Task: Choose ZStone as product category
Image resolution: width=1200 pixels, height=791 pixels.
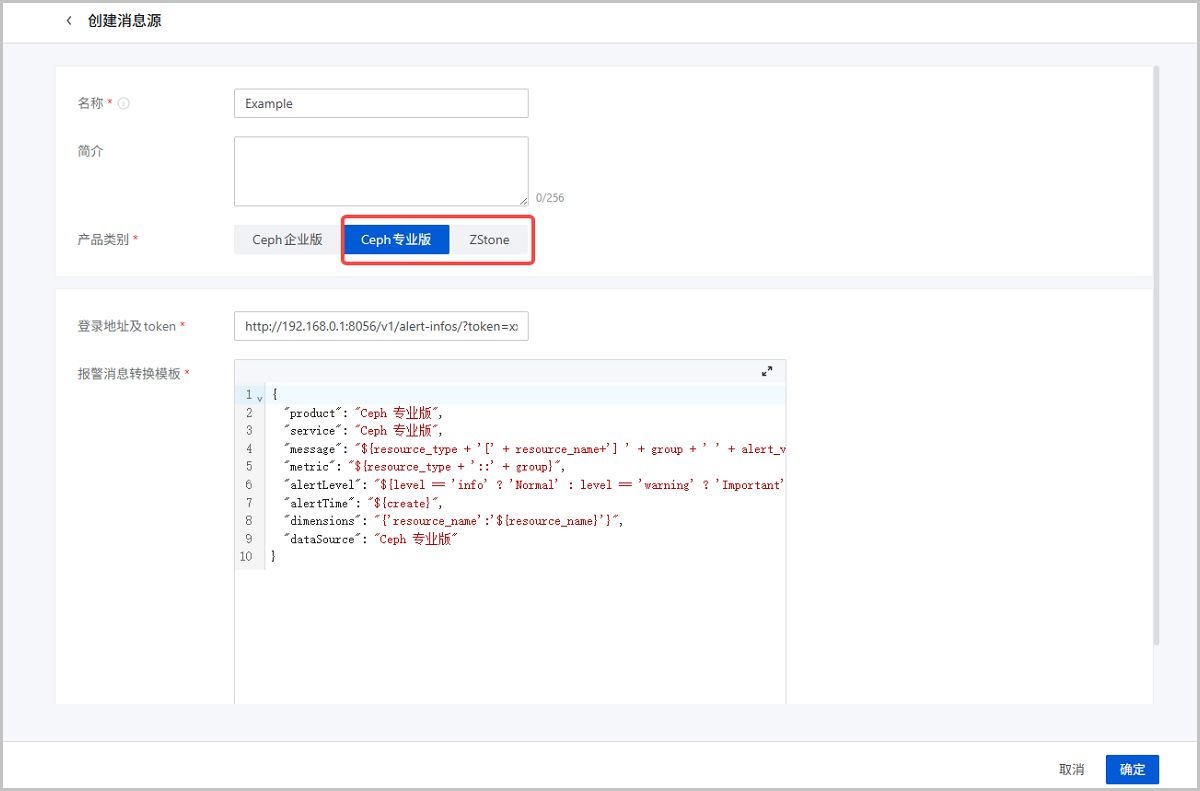Action: pos(489,240)
